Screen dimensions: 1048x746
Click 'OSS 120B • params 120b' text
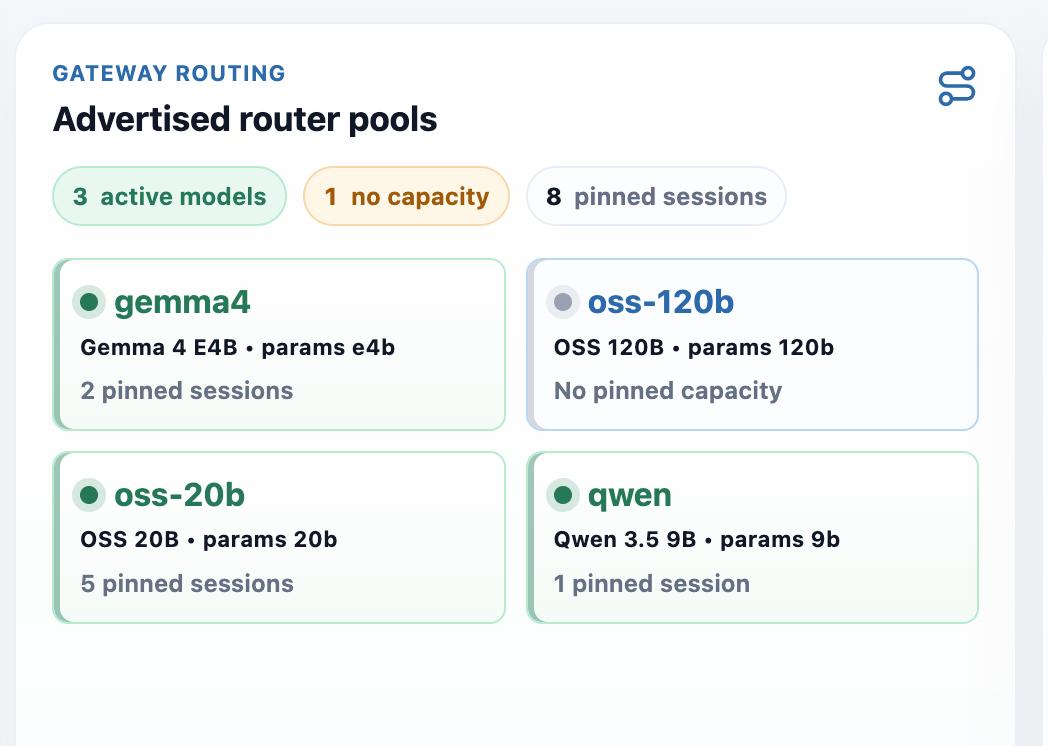click(694, 348)
